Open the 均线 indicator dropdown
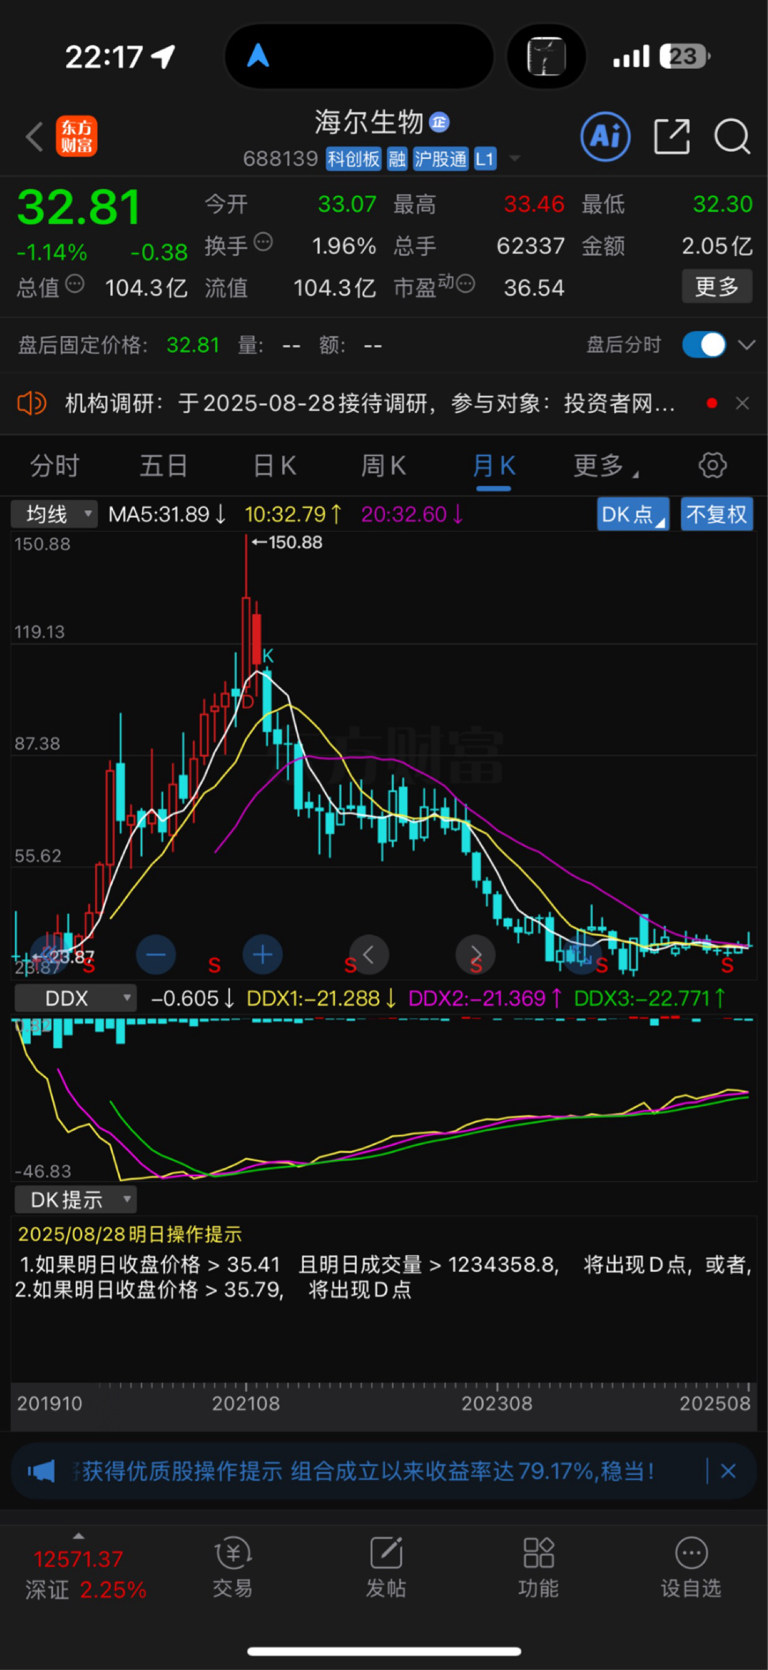The height and width of the screenshot is (1670, 768). [54, 514]
